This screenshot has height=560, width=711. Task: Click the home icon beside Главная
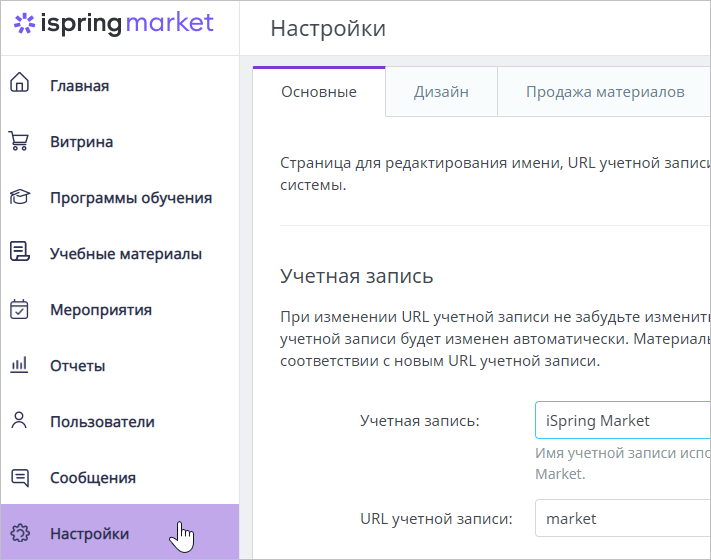click(19, 82)
